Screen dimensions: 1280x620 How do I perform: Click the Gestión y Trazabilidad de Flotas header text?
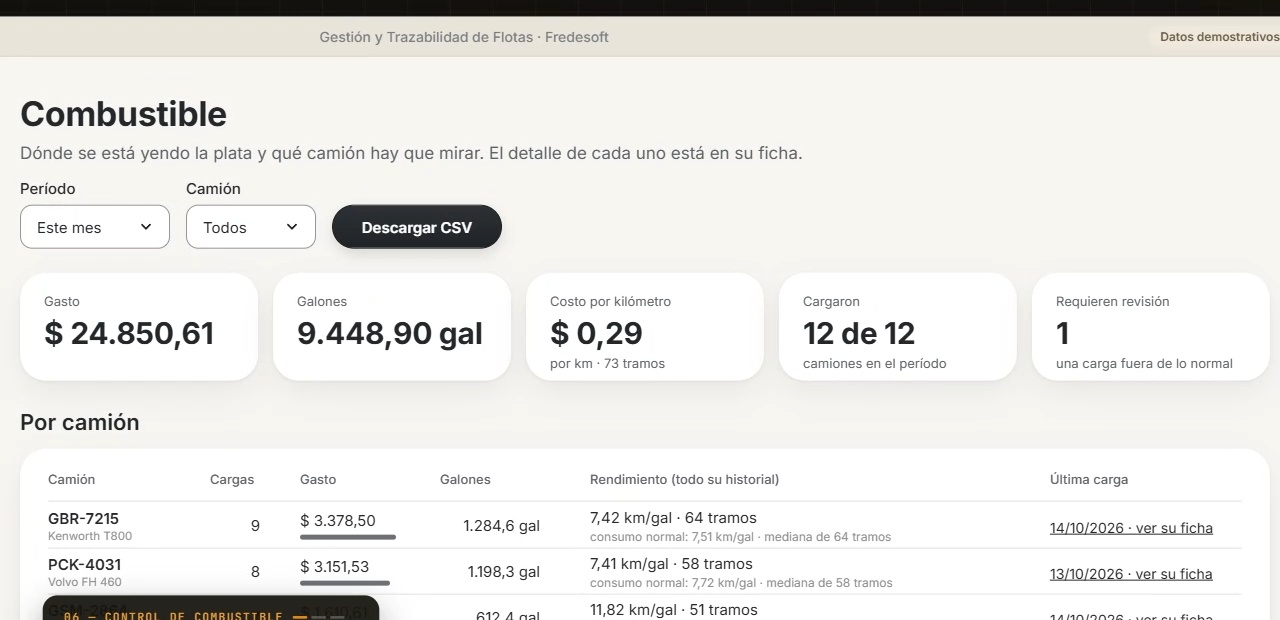pyautogui.click(x=464, y=37)
